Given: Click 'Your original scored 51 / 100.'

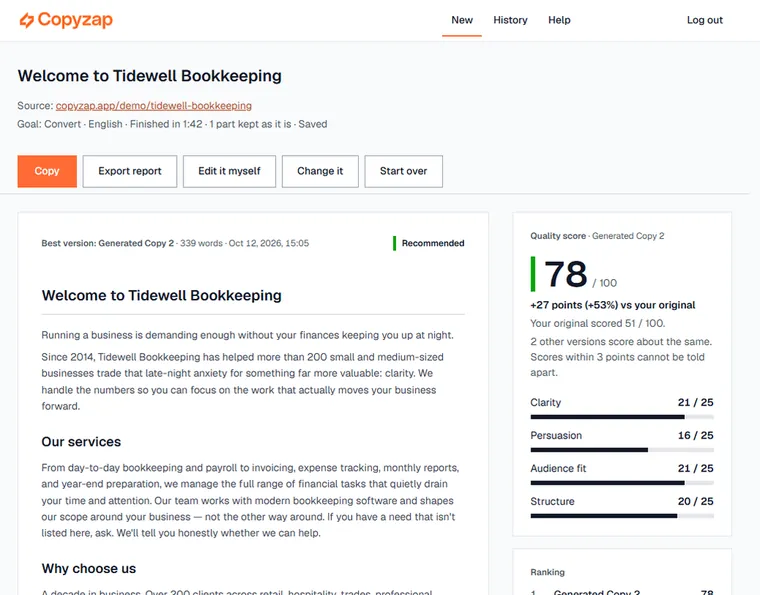Looking at the screenshot, I should tap(598, 323).
